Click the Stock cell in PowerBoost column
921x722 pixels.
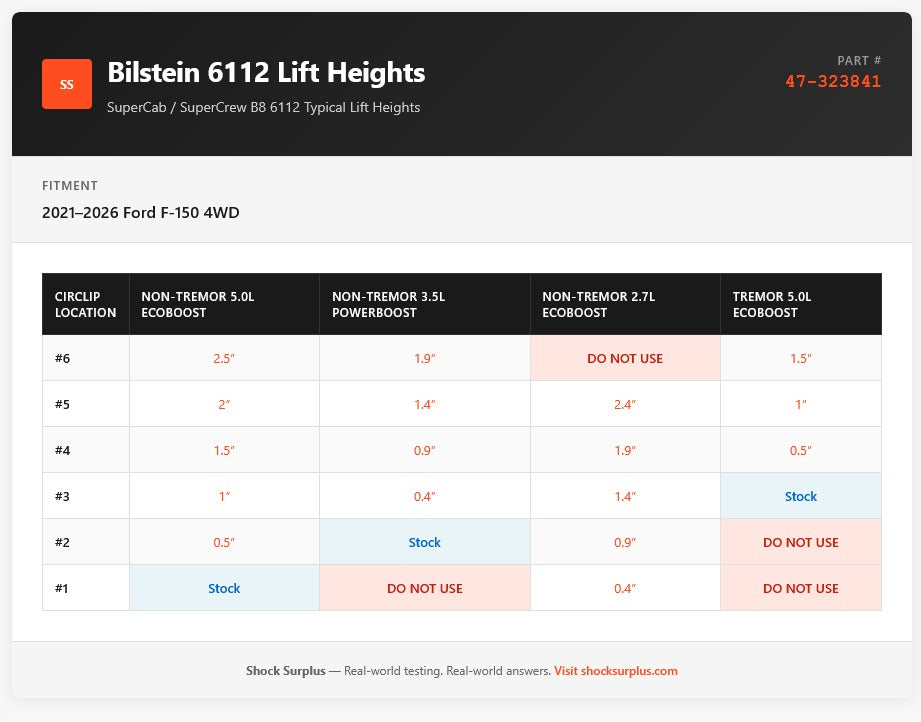click(x=425, y=542)
